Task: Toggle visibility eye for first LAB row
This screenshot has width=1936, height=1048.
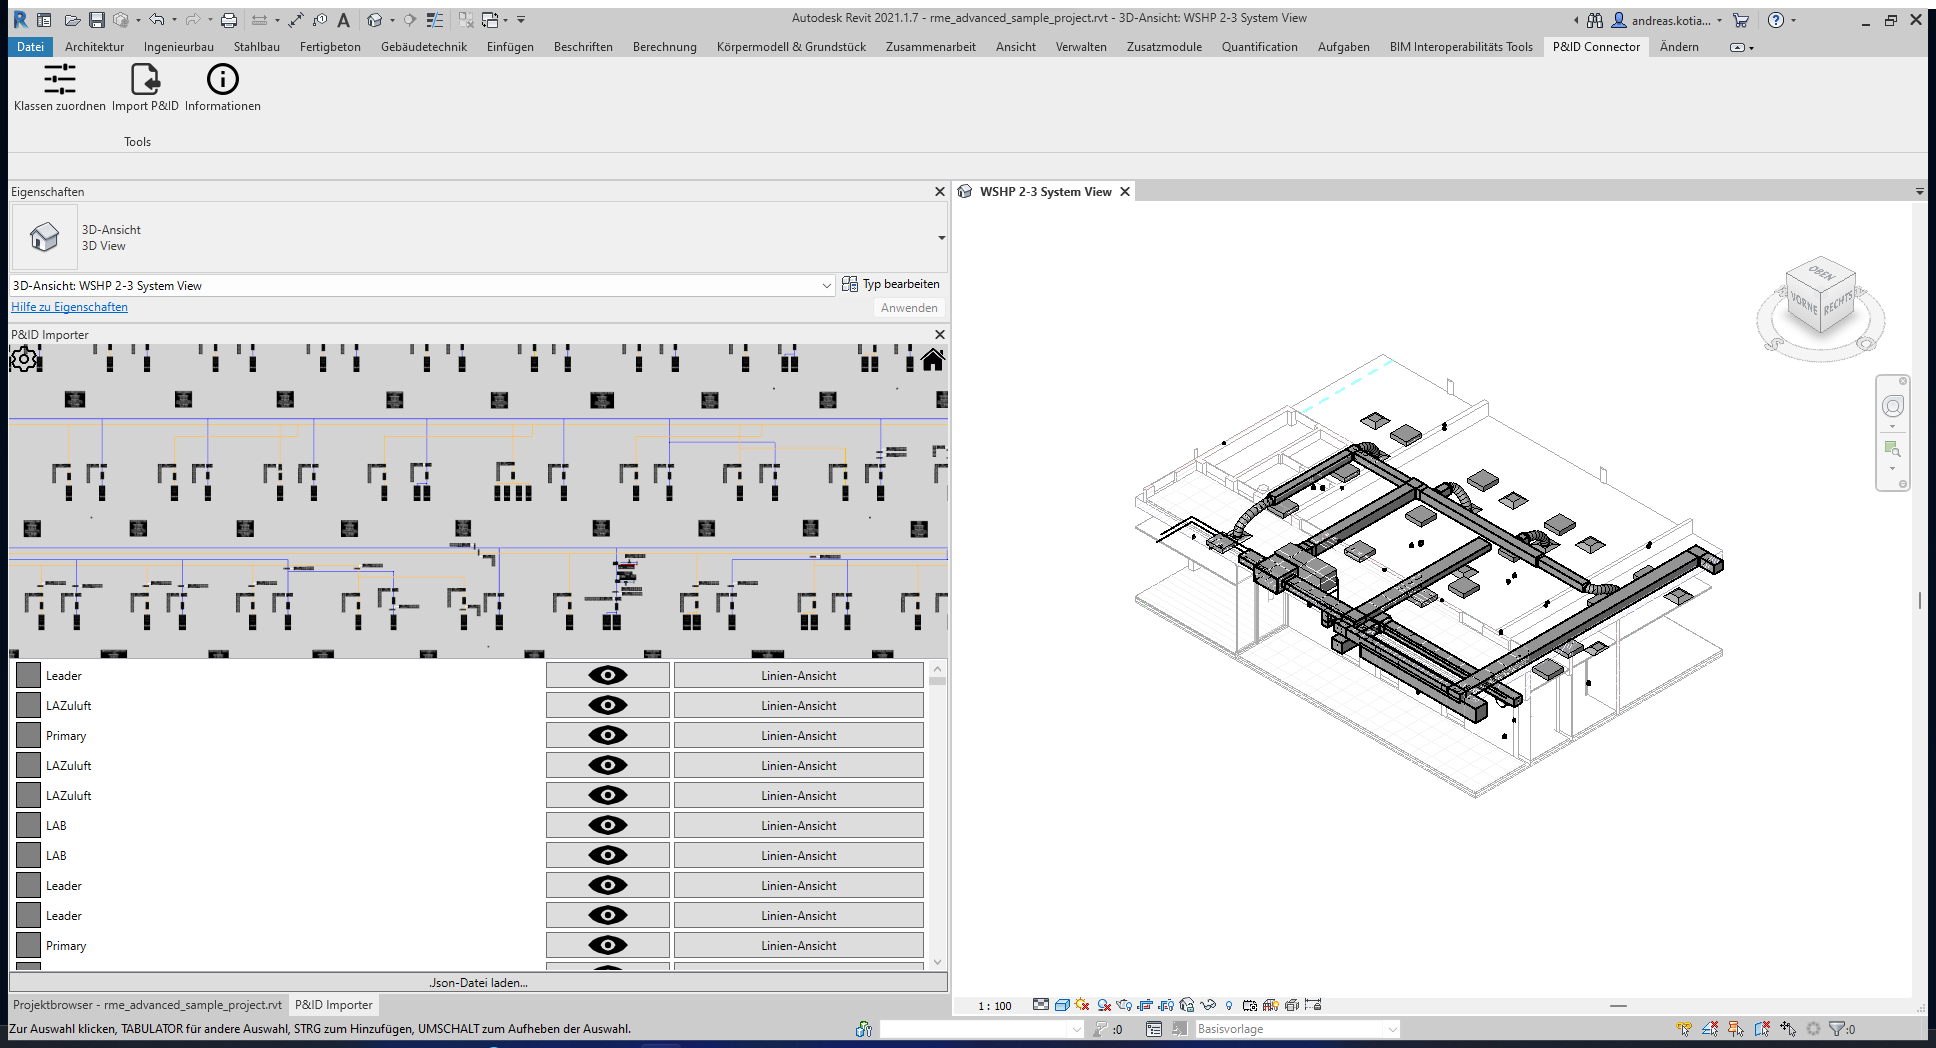Action: click(607, 826)
